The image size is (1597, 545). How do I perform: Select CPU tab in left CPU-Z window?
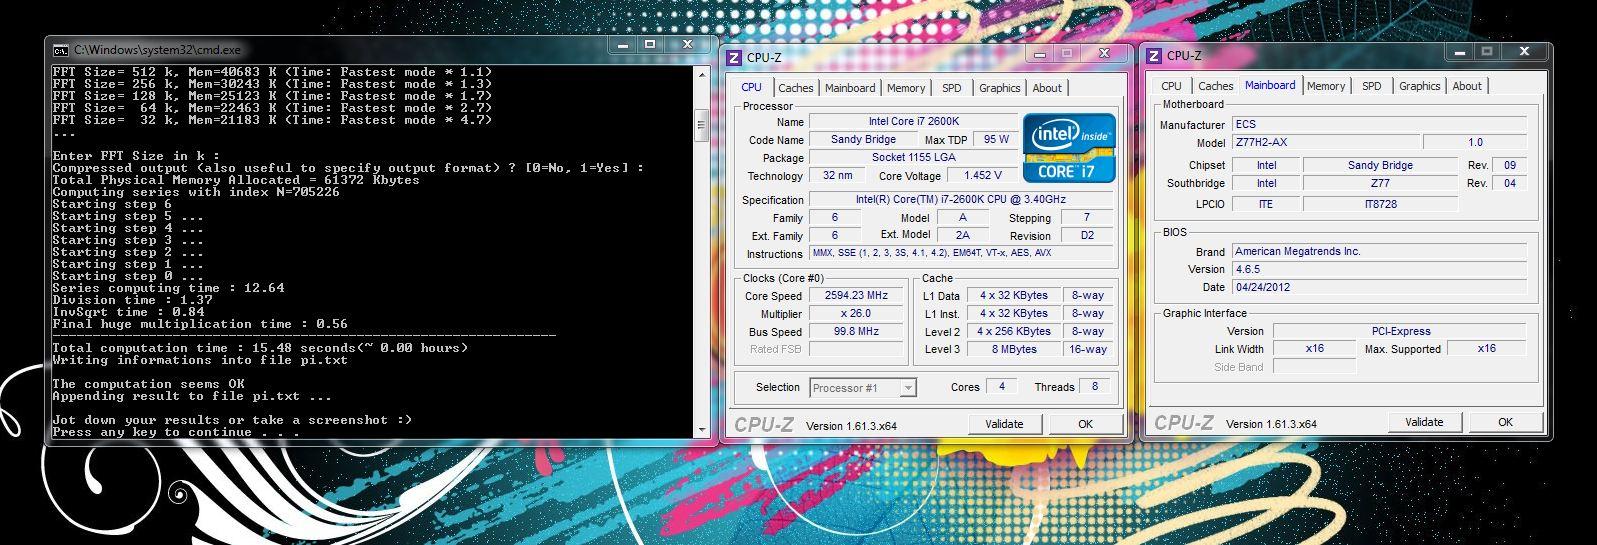click(x=752, y=87)
